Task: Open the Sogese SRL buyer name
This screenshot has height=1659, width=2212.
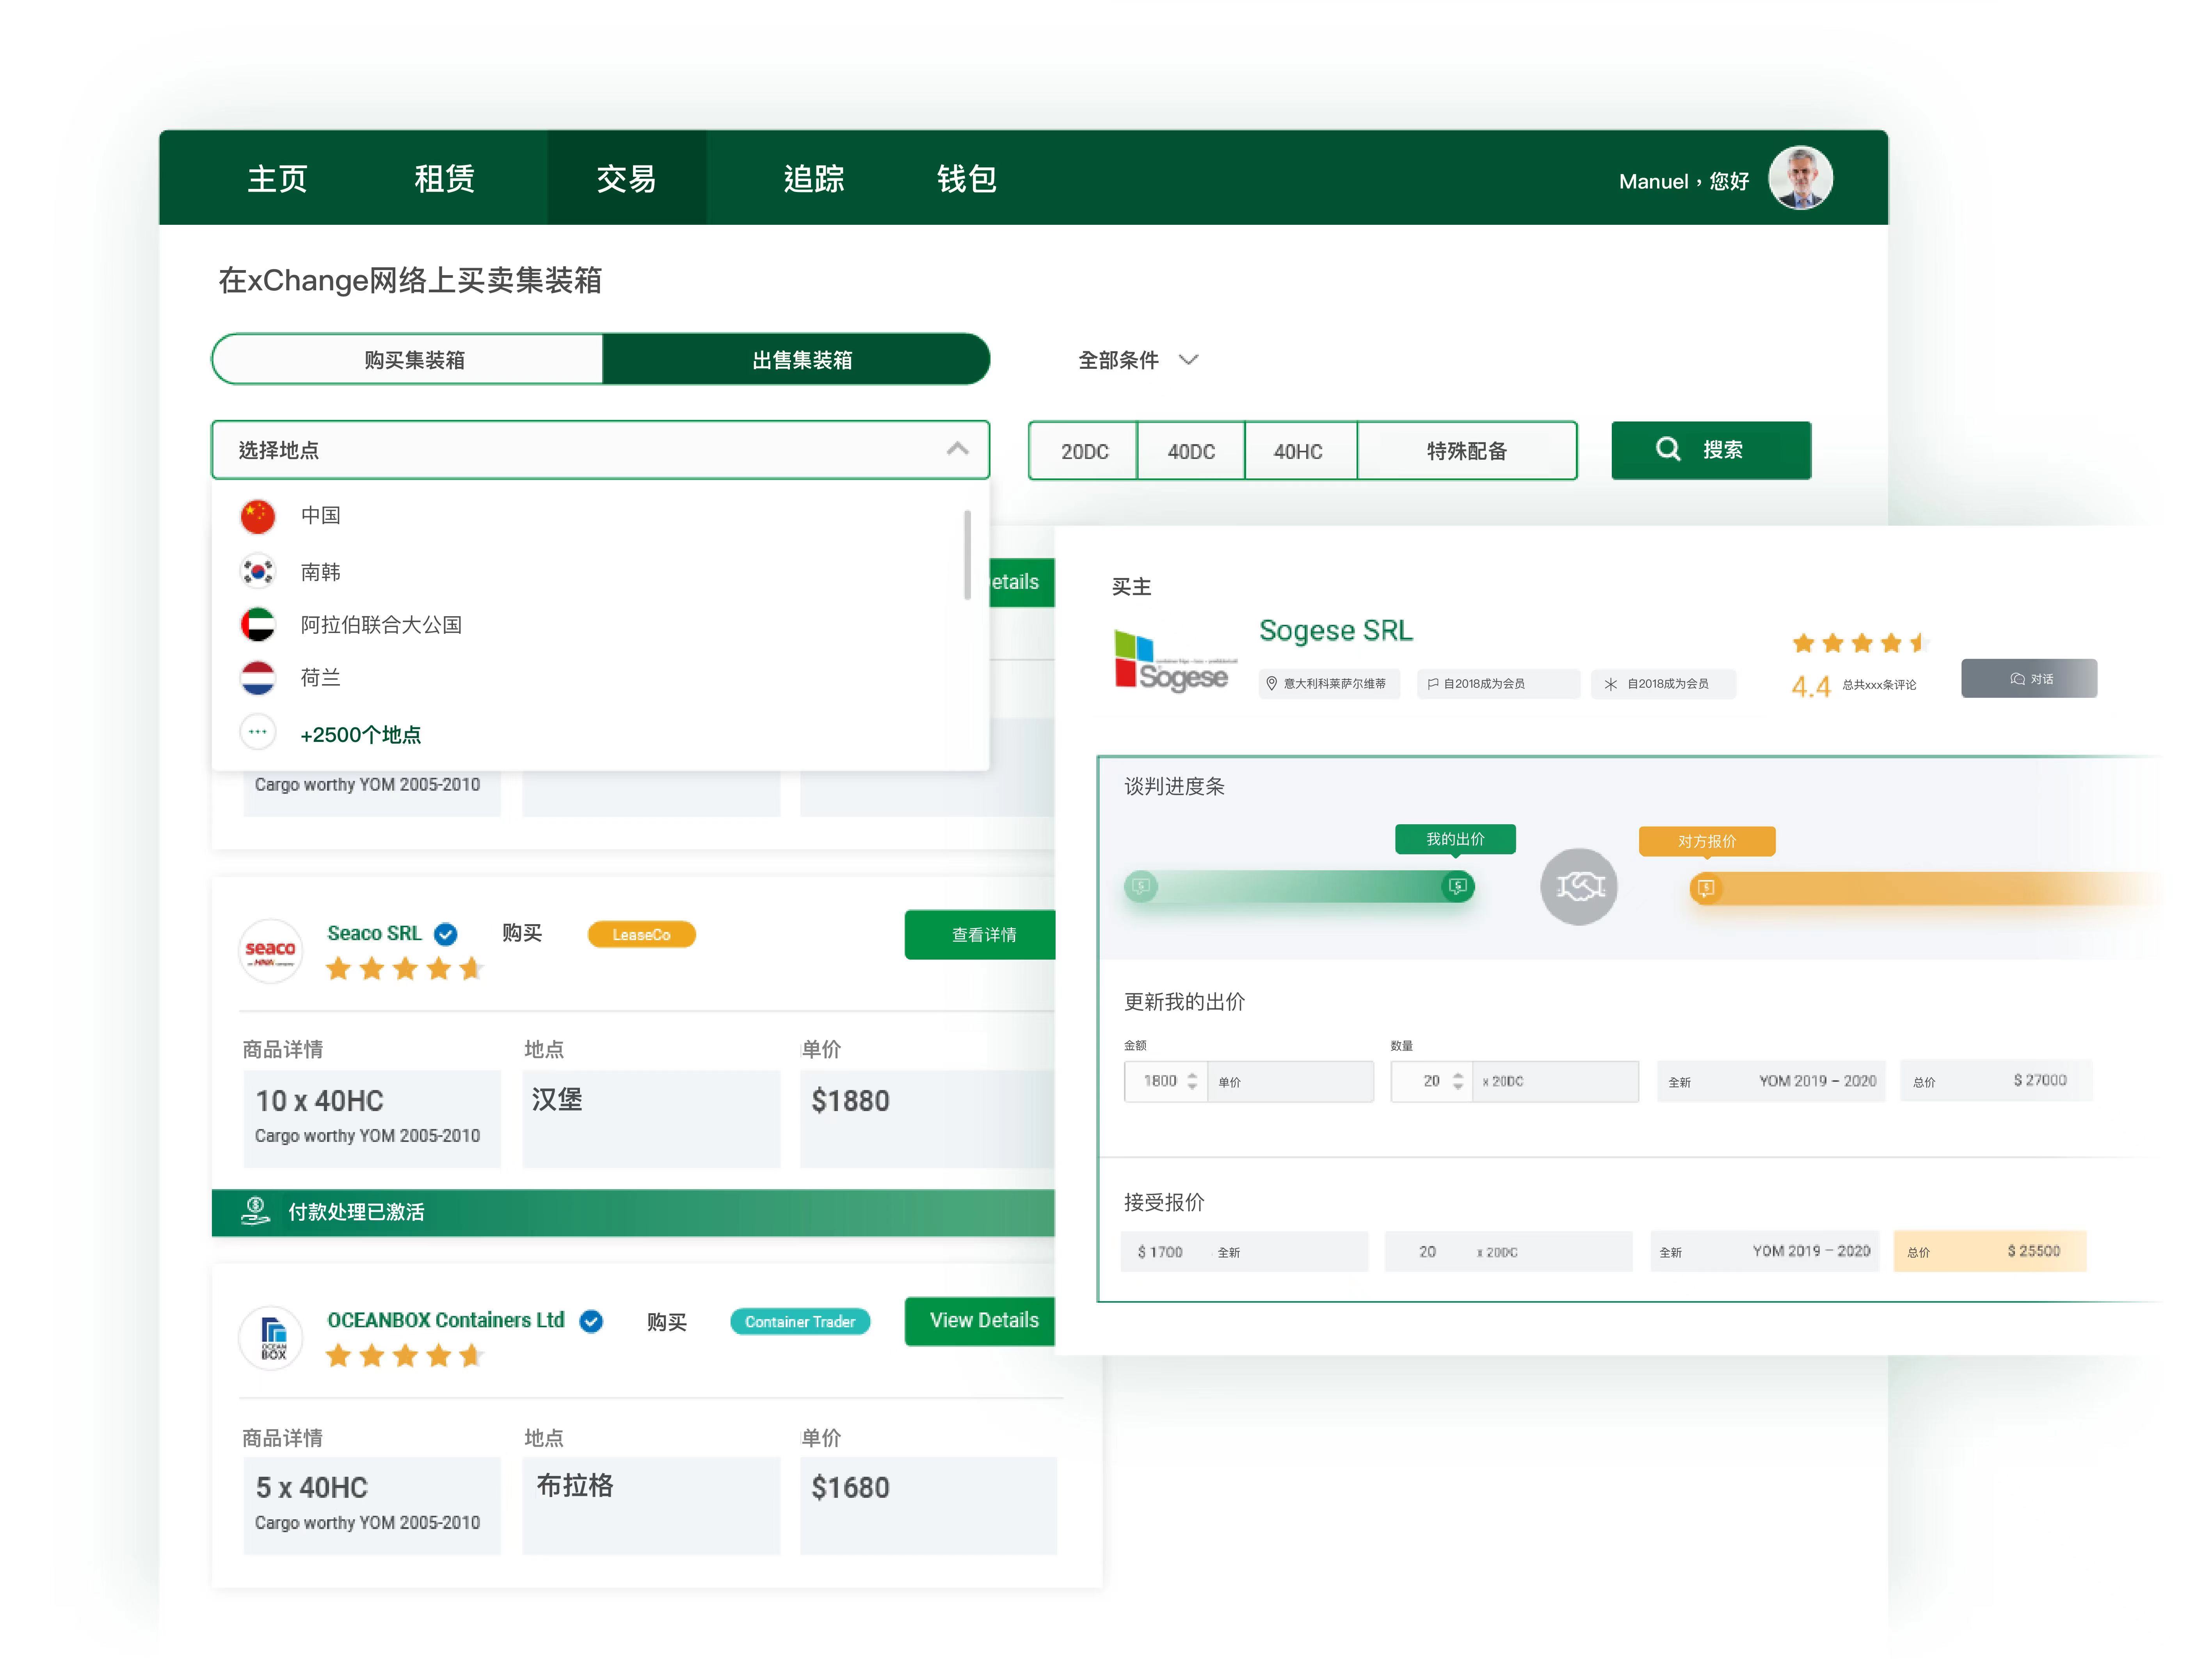Action: tap(1335, 631)
